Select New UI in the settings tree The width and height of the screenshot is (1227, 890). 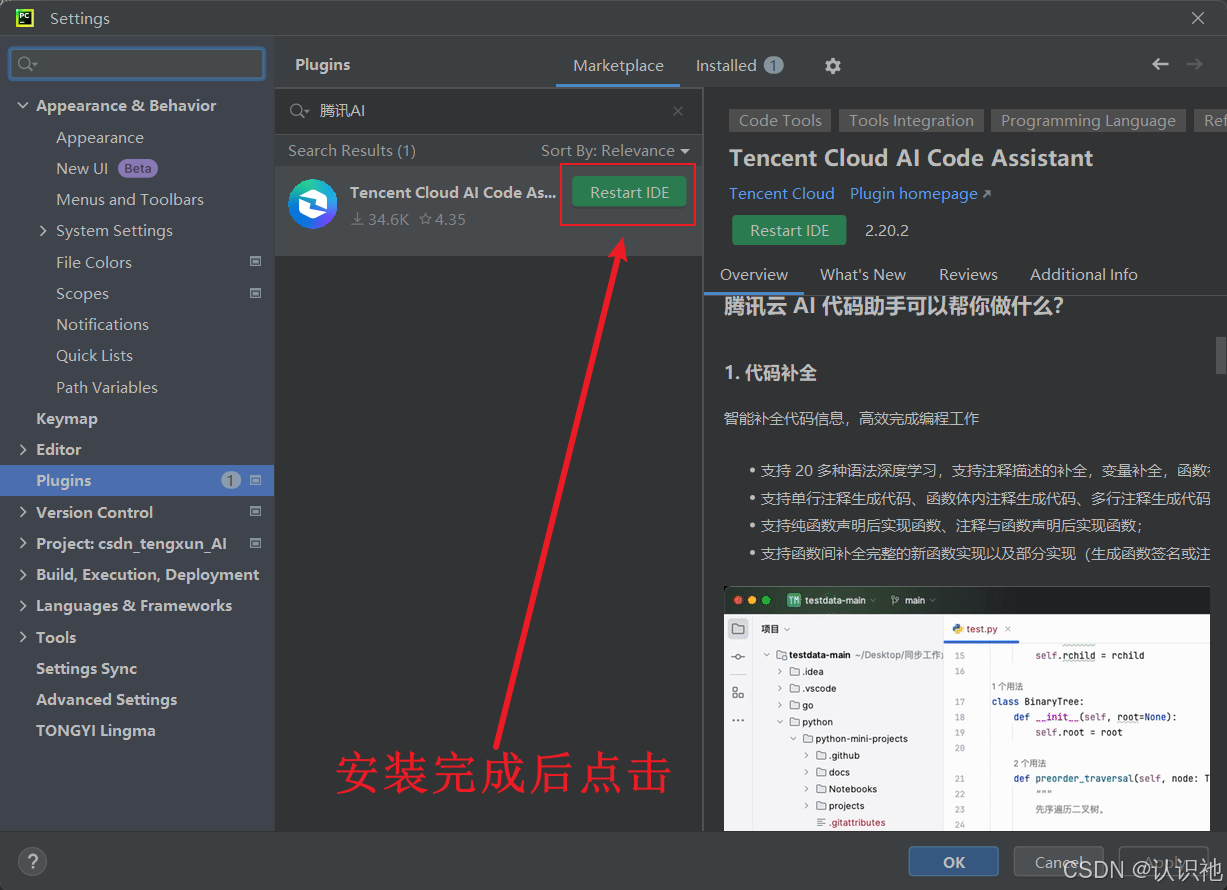[82, 168]
